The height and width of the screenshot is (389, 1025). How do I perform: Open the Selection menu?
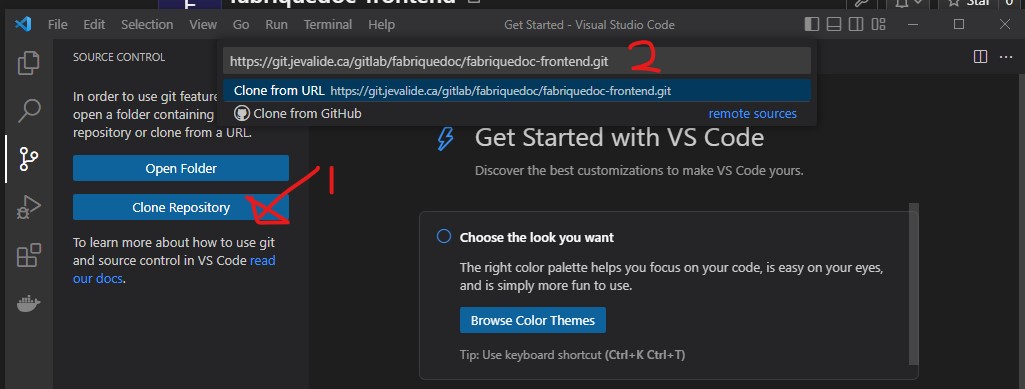tap(147, 25)
